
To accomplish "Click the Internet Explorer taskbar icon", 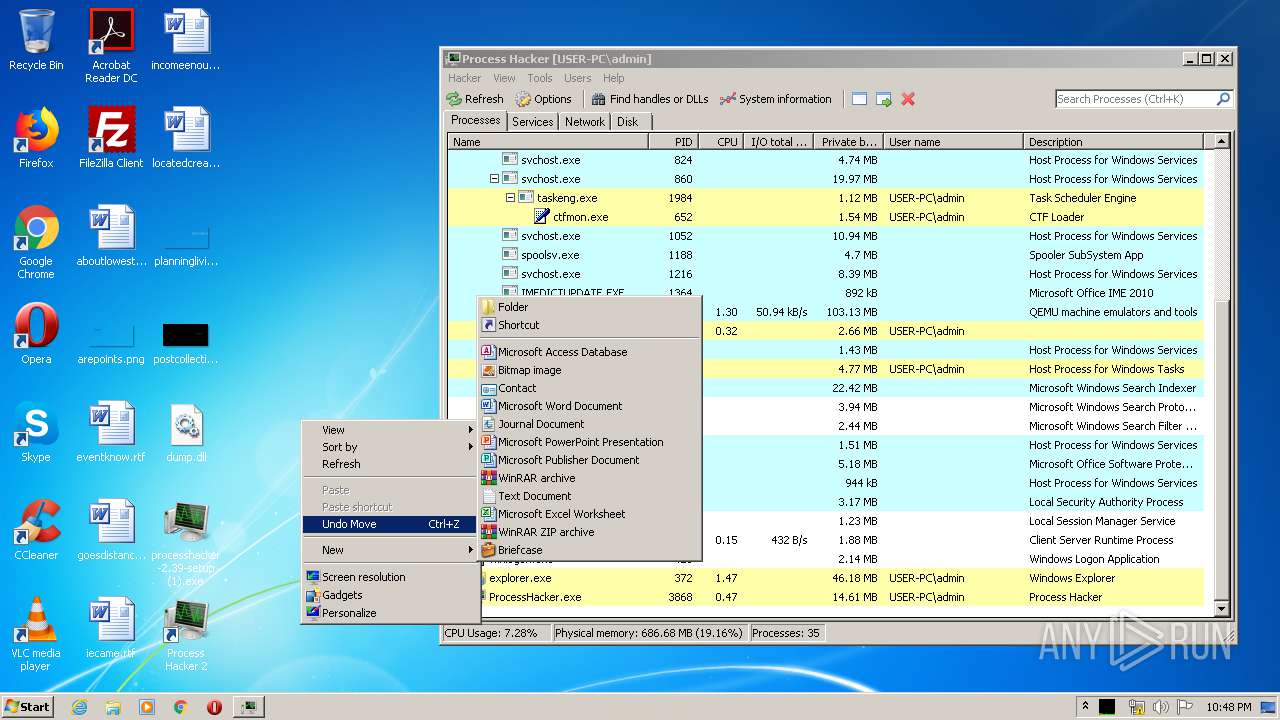I will [x=79, y=707].
